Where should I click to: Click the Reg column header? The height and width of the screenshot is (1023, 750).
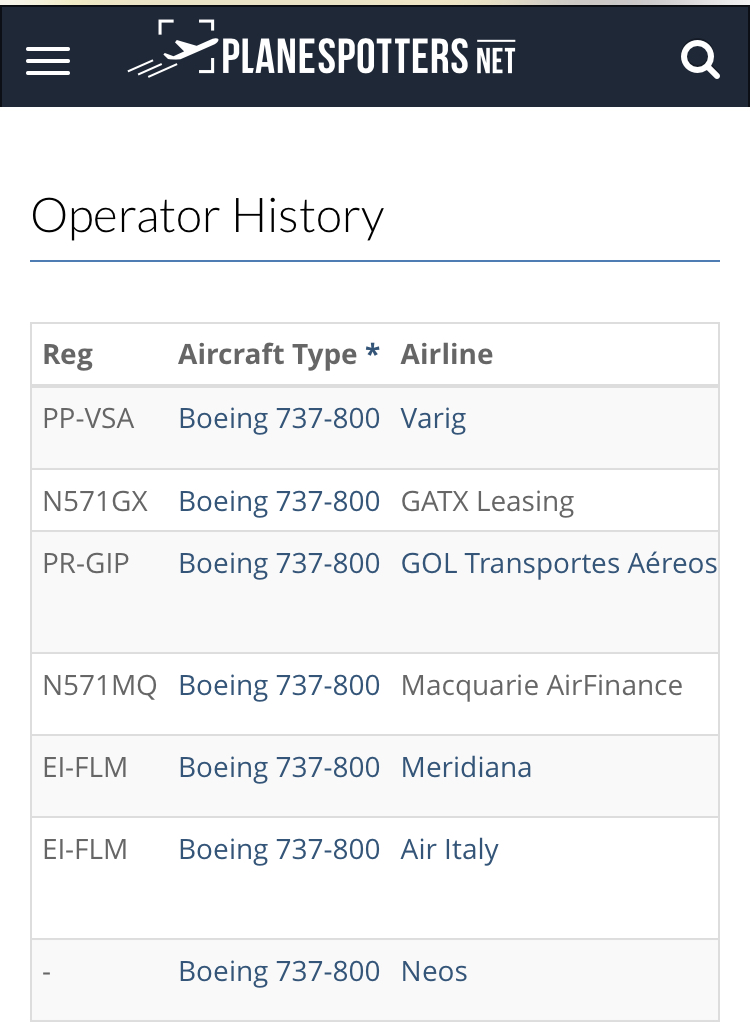tap(67, 355)
